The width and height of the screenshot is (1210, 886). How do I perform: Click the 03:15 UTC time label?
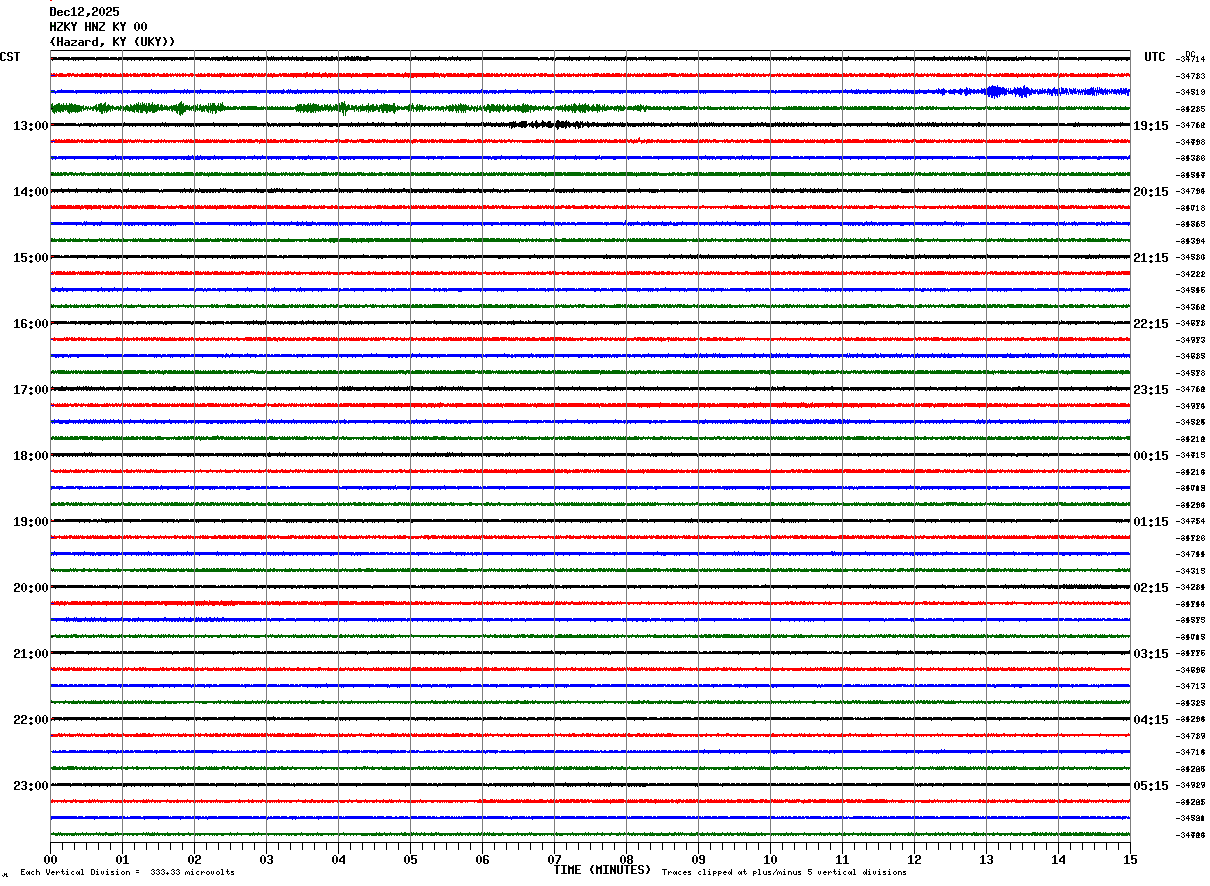(1151, 654)
